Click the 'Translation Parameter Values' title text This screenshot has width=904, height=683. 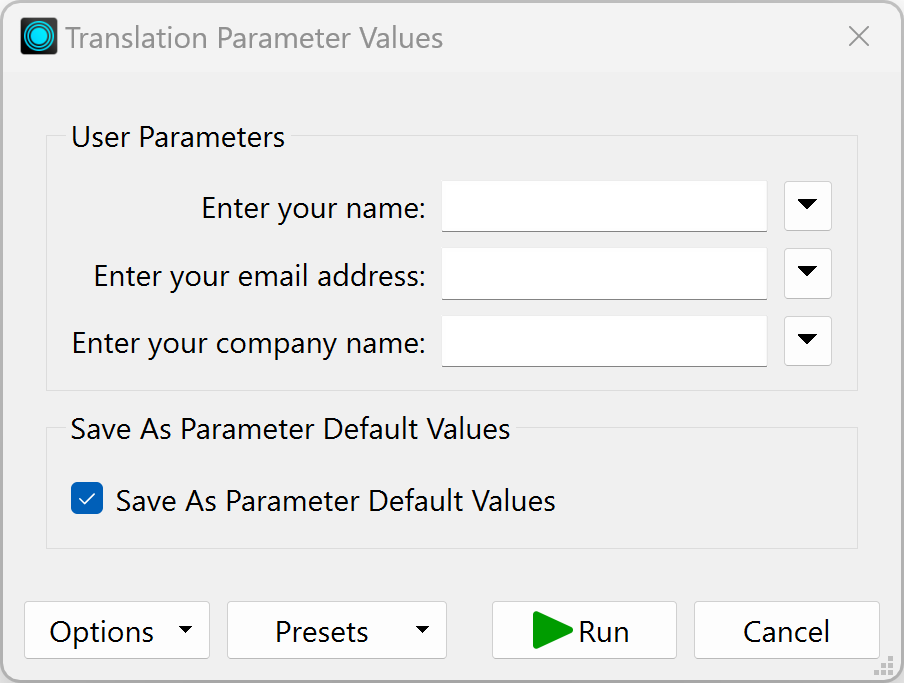point(254,38)
